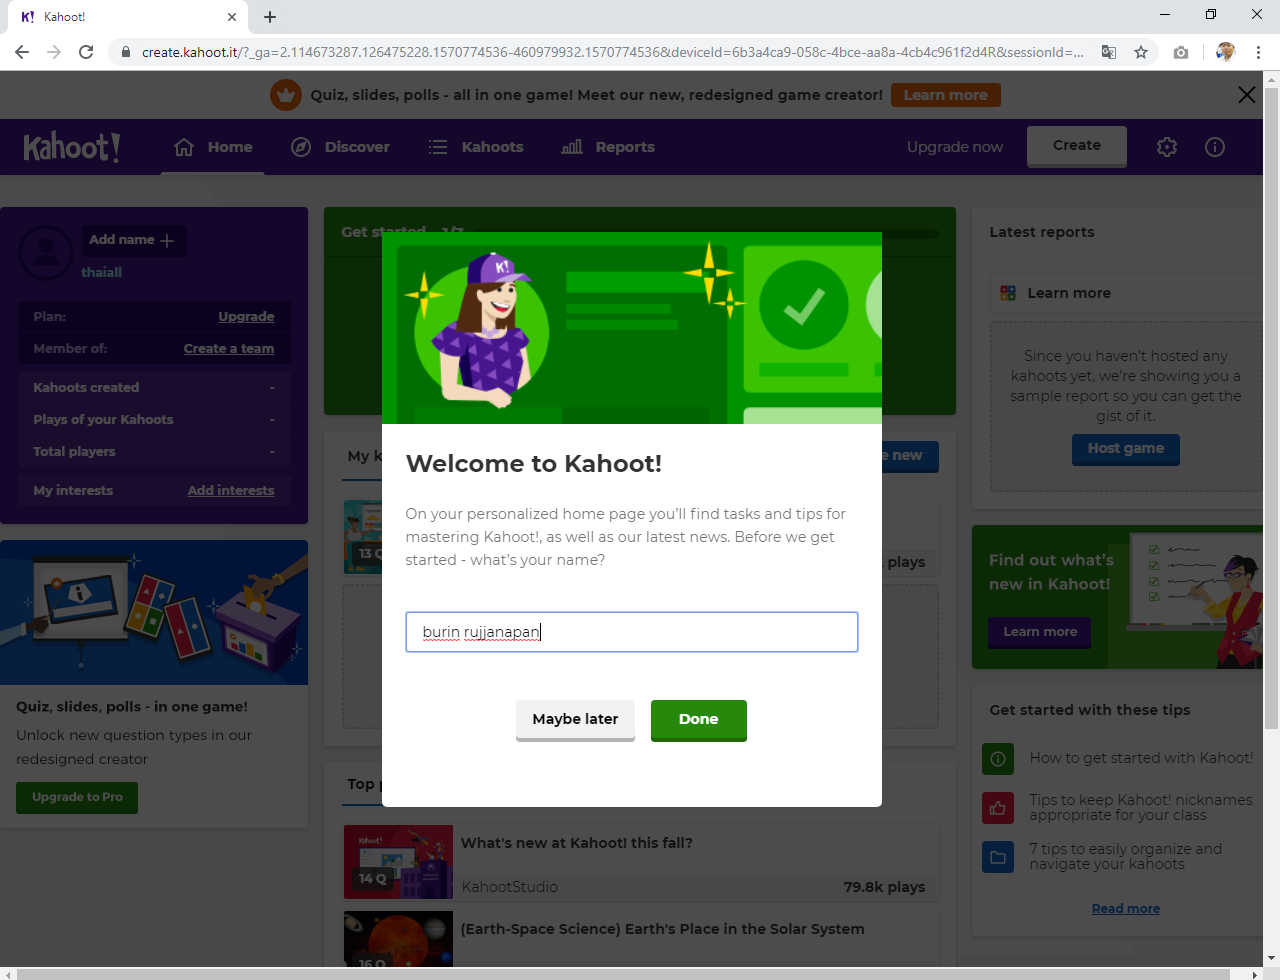Close the promo banner with X

point(1246,95)
